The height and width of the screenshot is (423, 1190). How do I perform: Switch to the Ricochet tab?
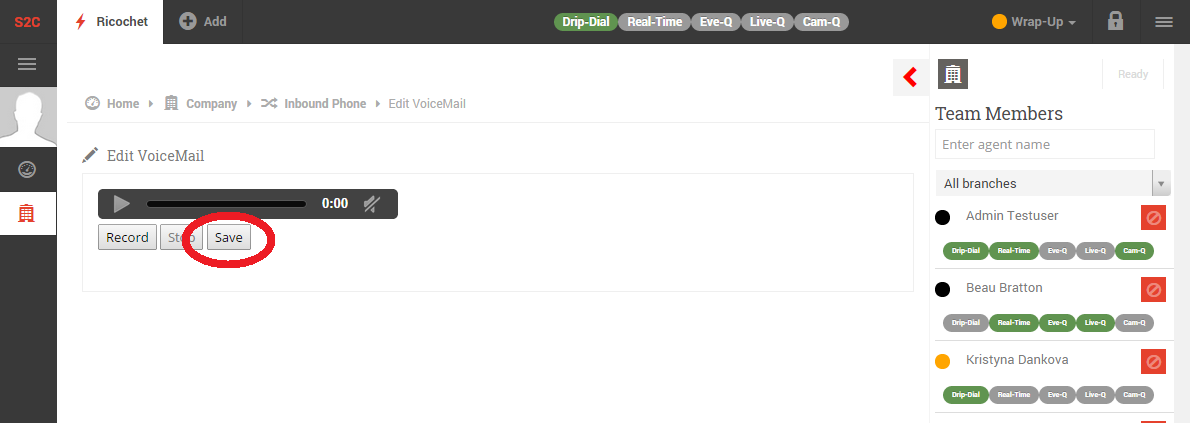click(109, 21)
